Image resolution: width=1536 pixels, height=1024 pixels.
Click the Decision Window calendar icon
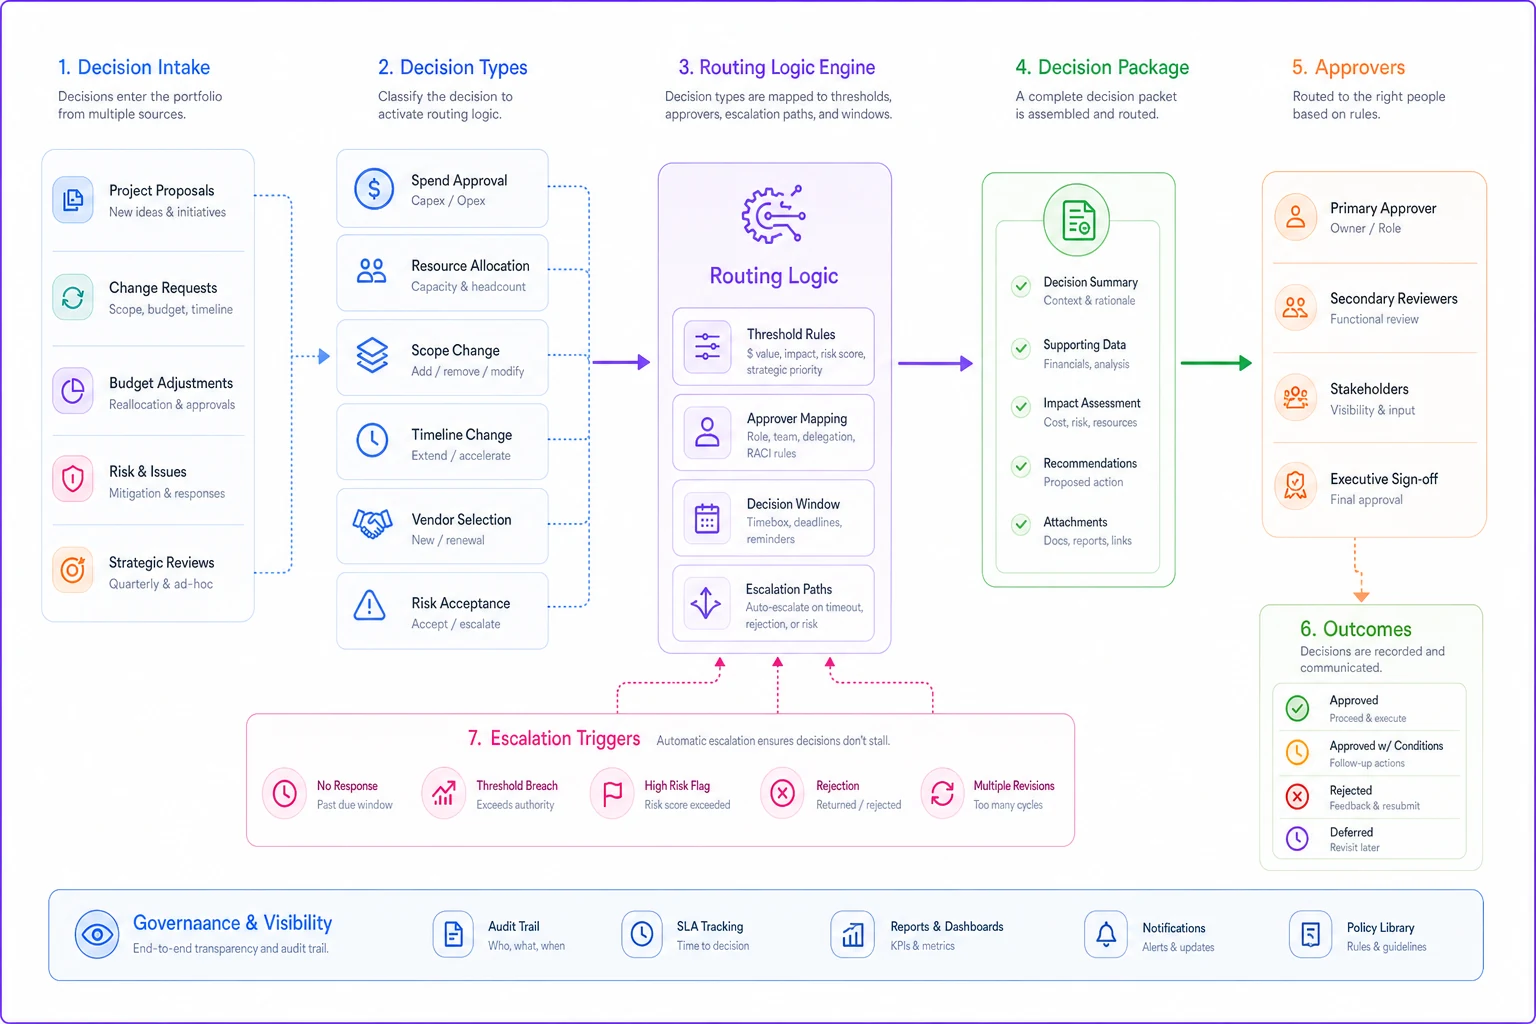point(707,518)
